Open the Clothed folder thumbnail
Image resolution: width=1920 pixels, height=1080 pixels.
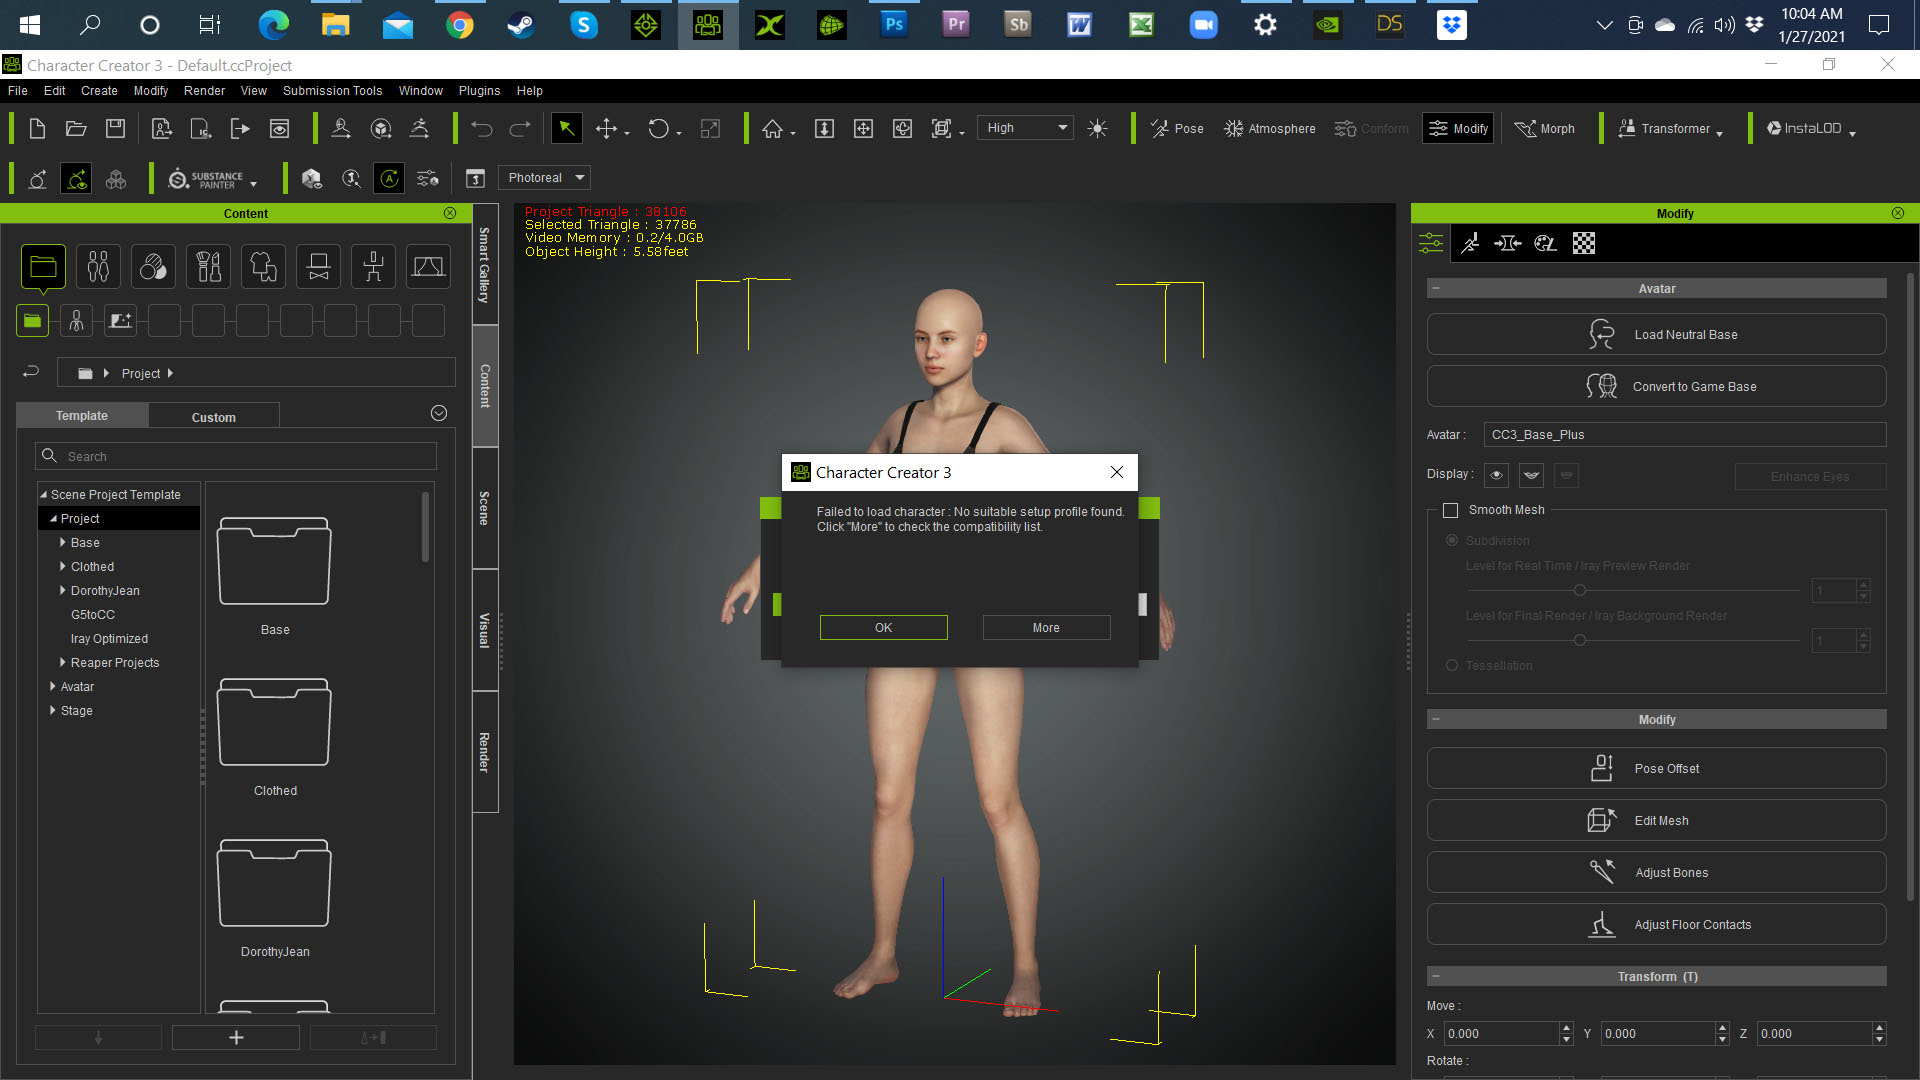tap(274, 722)
